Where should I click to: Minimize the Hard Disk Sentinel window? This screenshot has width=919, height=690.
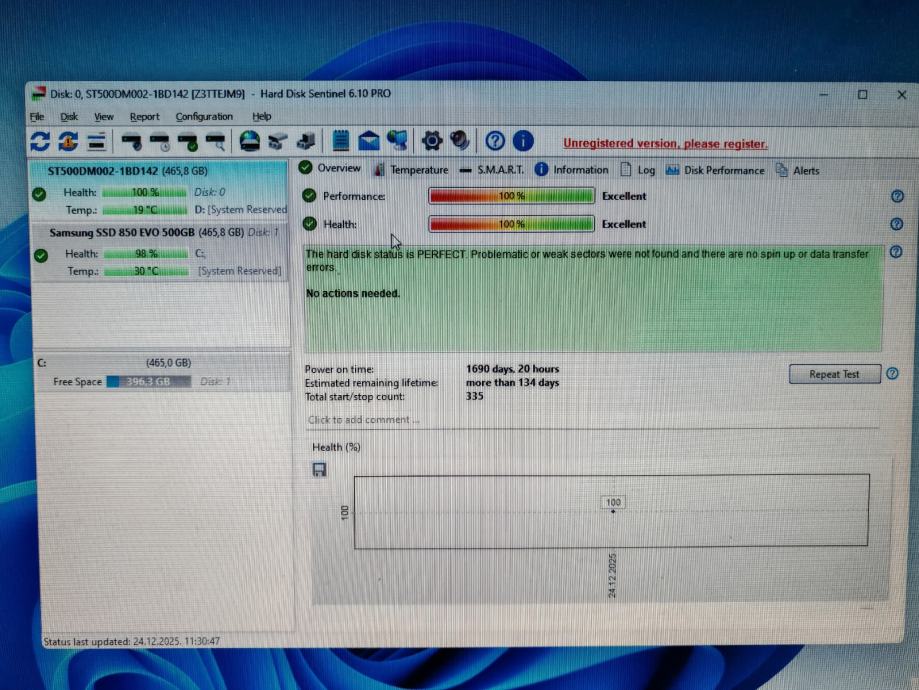[823, 94]
